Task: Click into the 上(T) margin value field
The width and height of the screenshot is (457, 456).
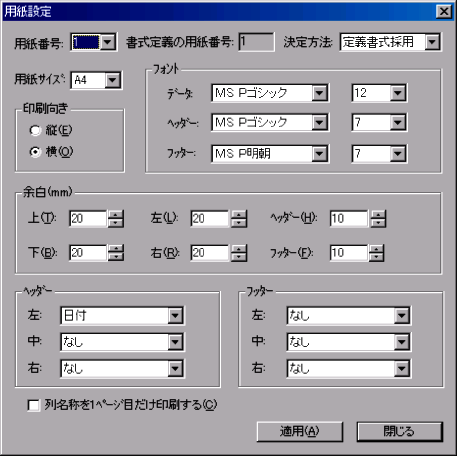Action: [x=88, y=219]
